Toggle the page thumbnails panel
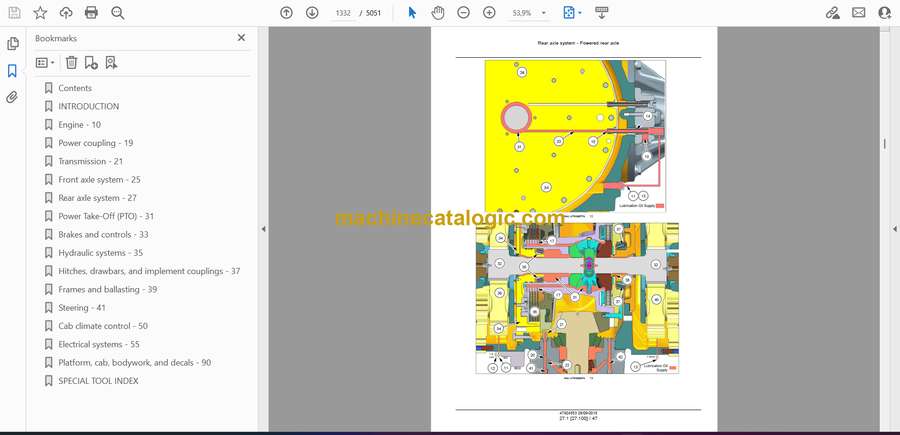The image size is (900, 435). pyautogui.click(x=13, y=44)
